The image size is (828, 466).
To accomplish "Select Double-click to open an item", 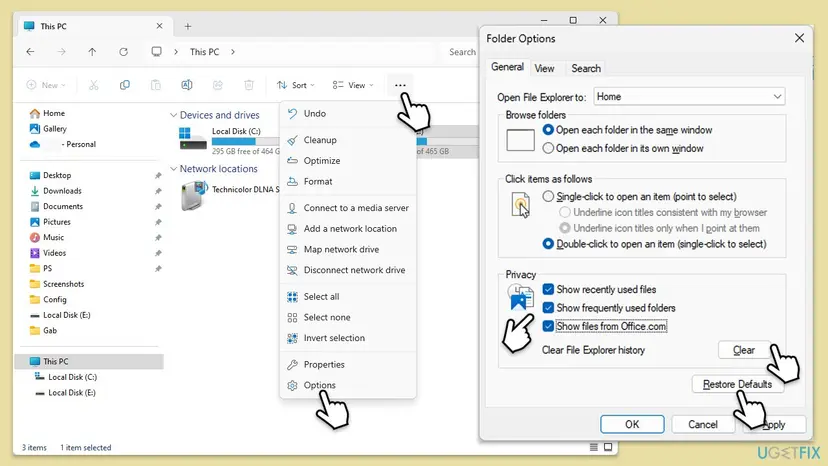I will (x=548, y=244).
